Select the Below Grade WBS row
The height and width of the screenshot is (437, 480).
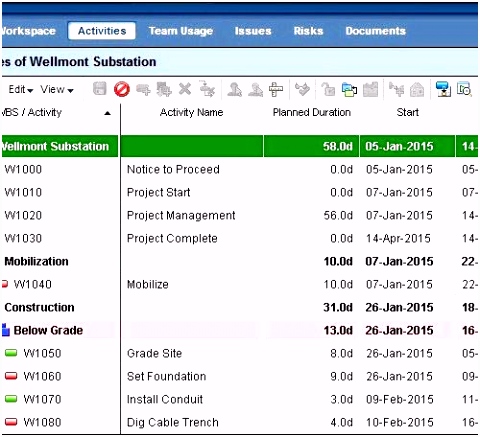click(x=240, y=330)
